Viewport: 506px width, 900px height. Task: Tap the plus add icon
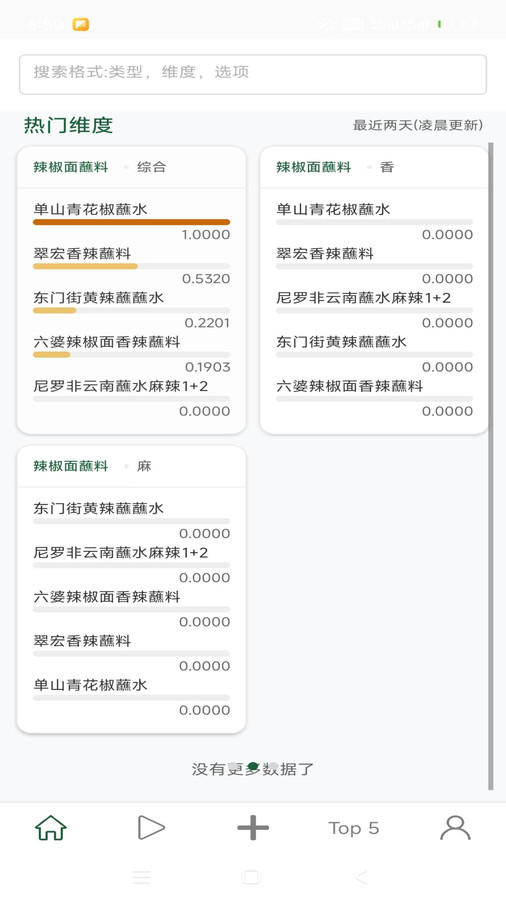click(253, 828)
